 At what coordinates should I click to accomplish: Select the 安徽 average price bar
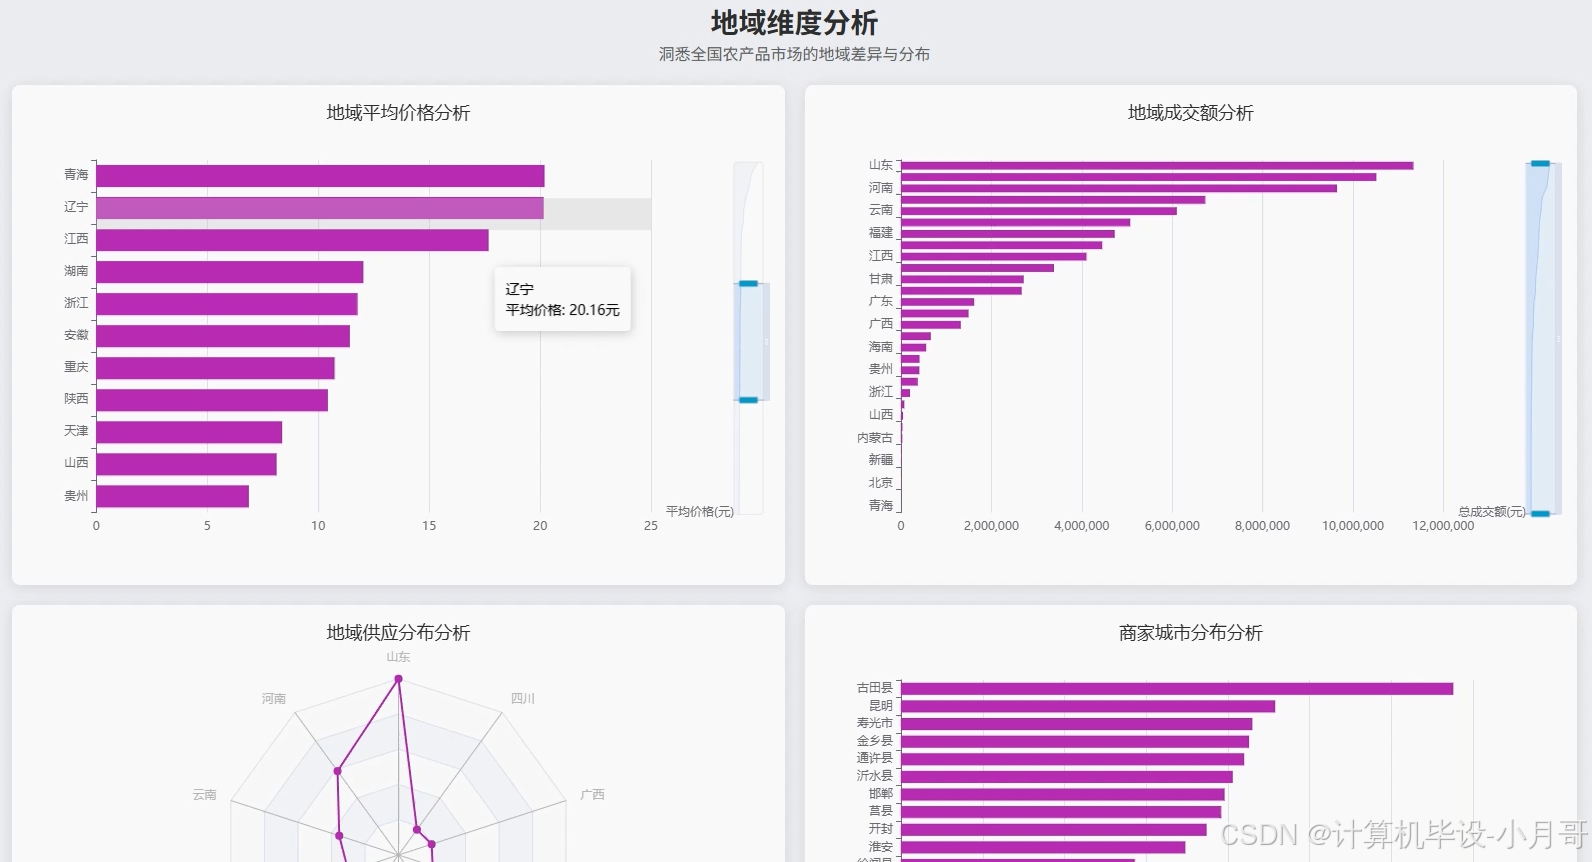click(223, 336)
